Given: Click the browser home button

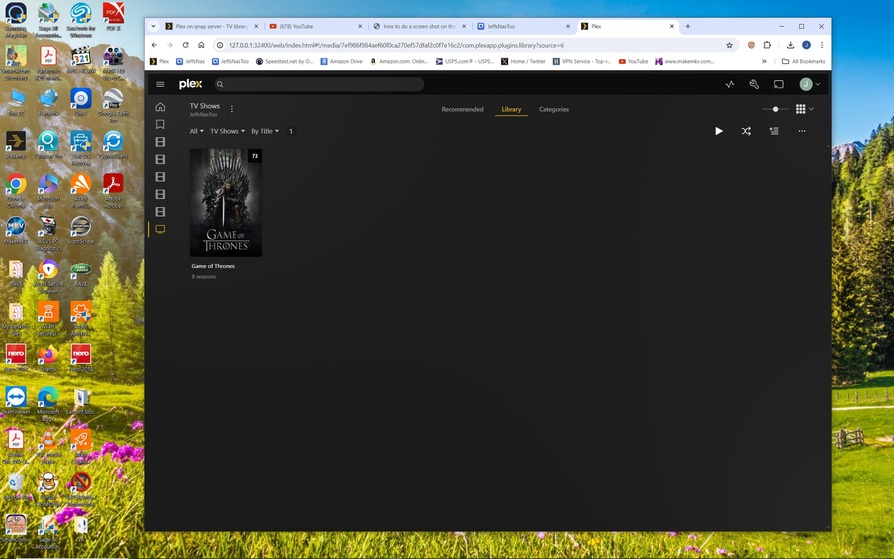Looking at the screenshot, I should pyautogui.click(x=201, y=45).
